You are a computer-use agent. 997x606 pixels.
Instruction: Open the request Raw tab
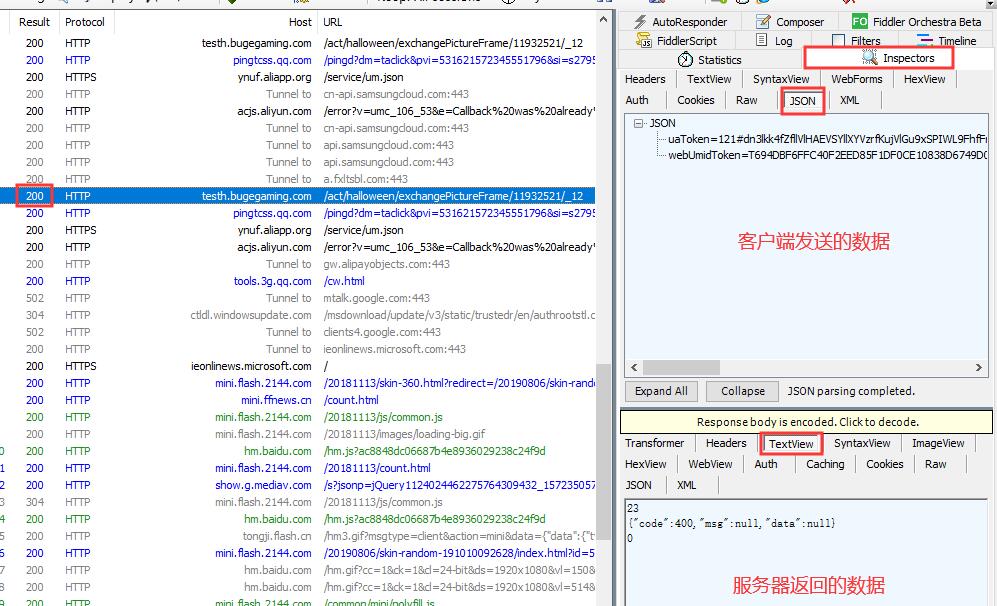click(x=746, y=100)
